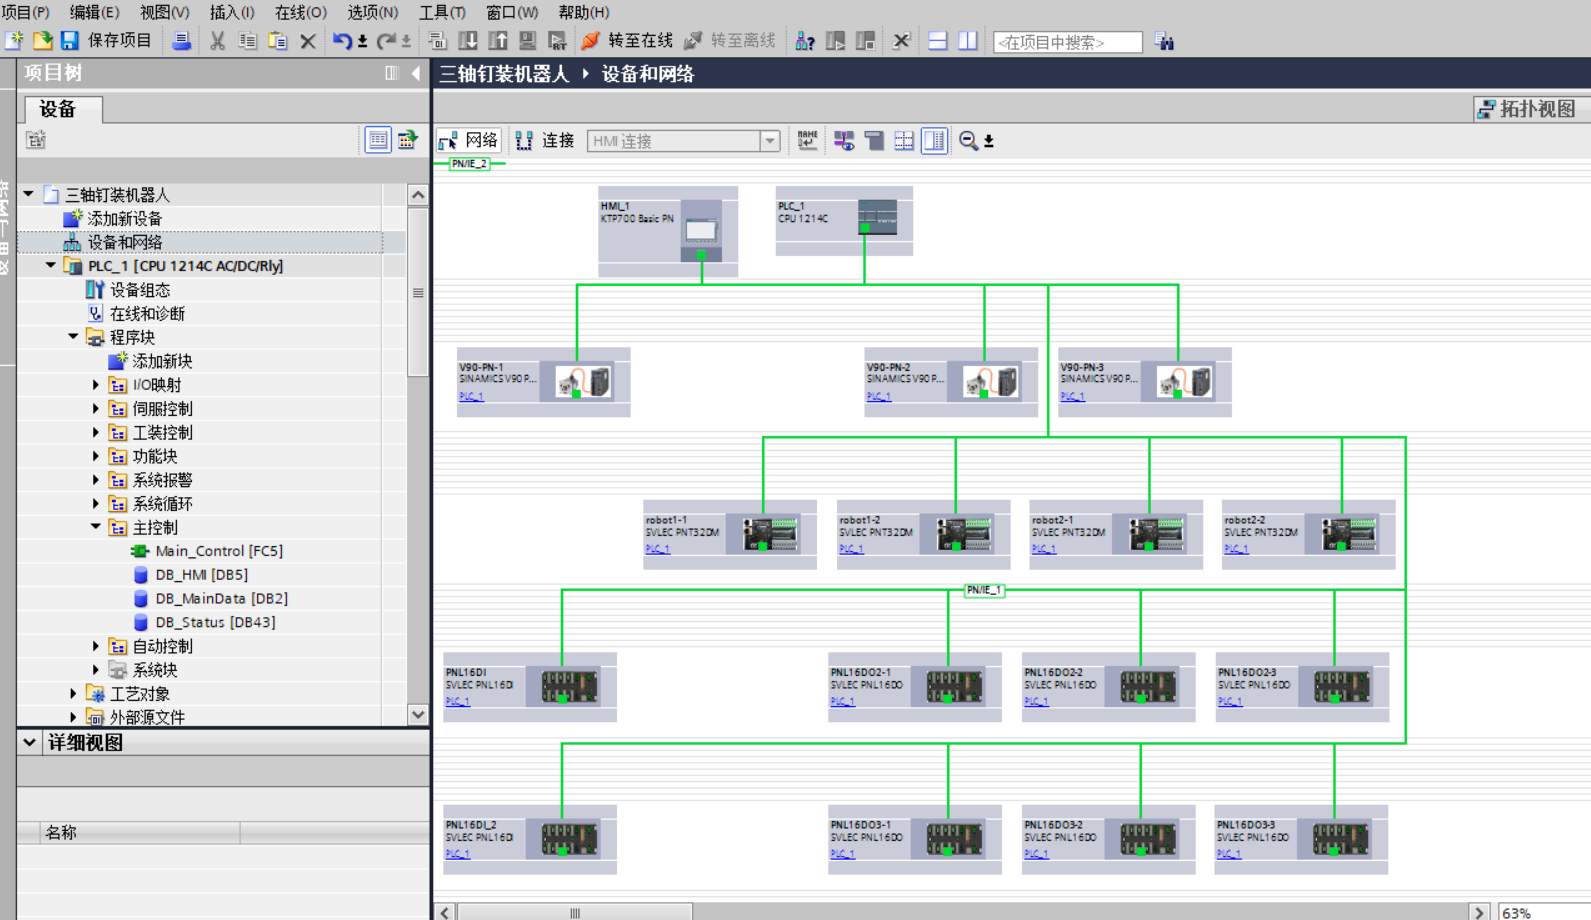Screen dimensions: 1591x920
Task: Click PLC_1 link under robot1-1
Action: click(x=657, y=549)
